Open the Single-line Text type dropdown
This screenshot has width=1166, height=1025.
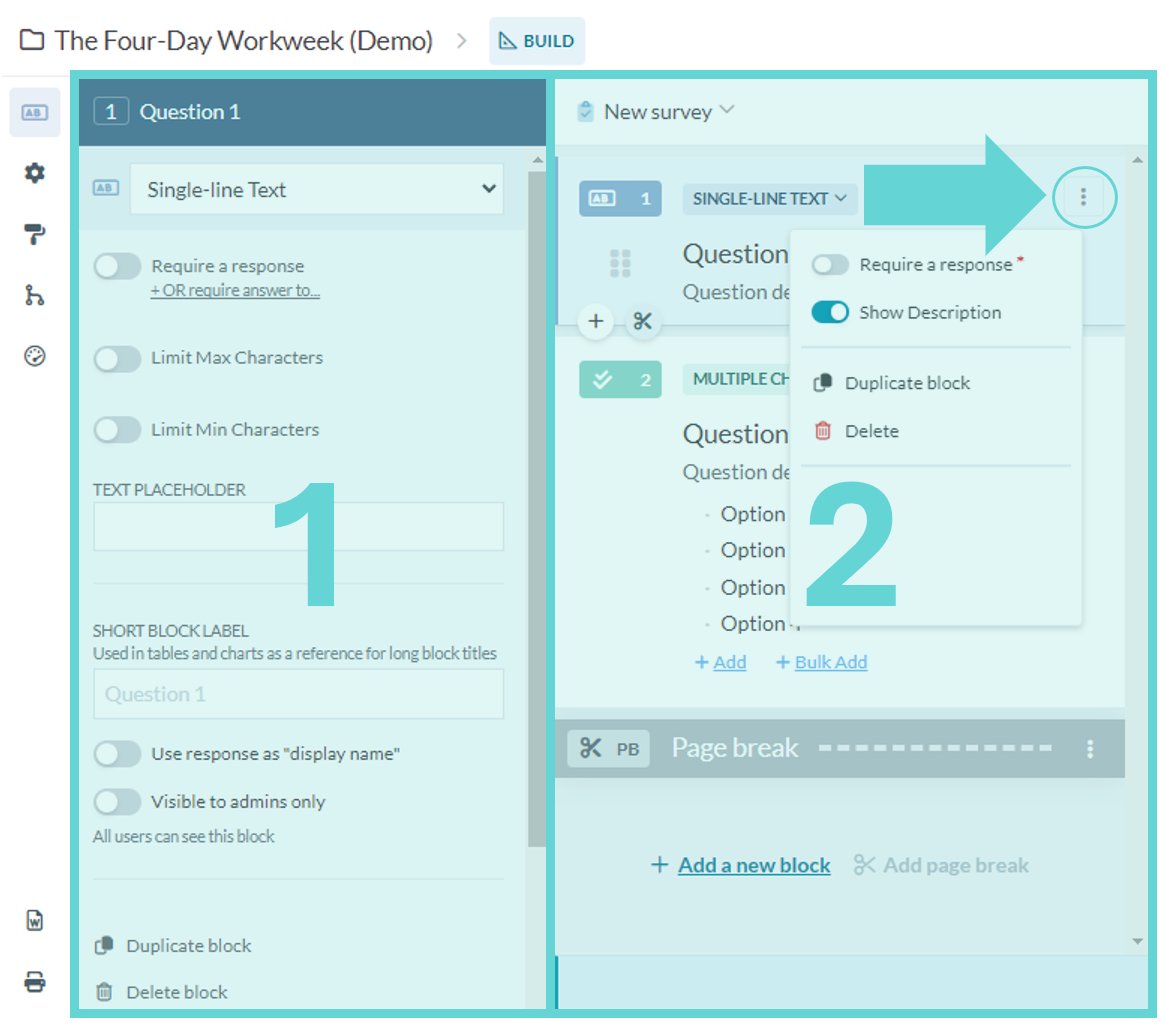point(317,190)
